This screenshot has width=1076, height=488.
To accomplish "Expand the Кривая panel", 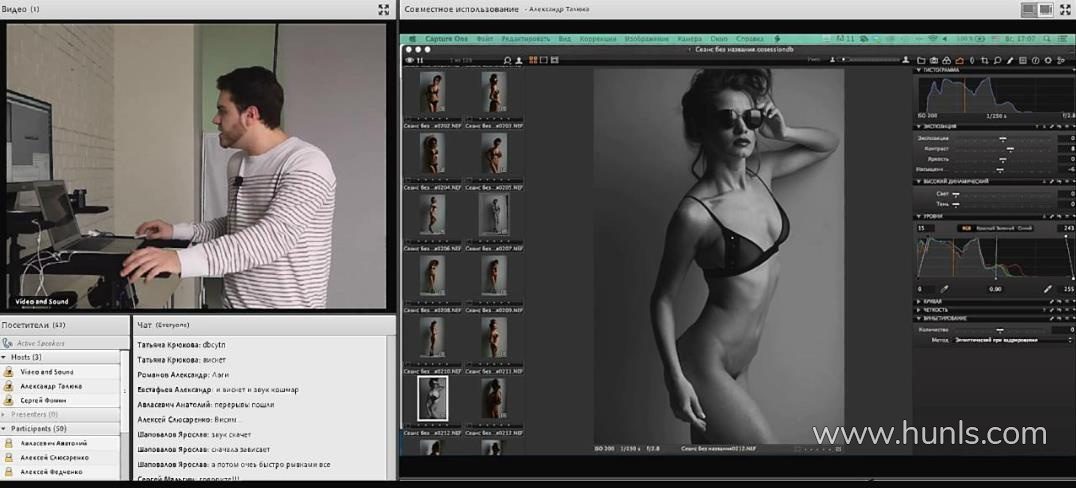I will [x=918, y=301].
